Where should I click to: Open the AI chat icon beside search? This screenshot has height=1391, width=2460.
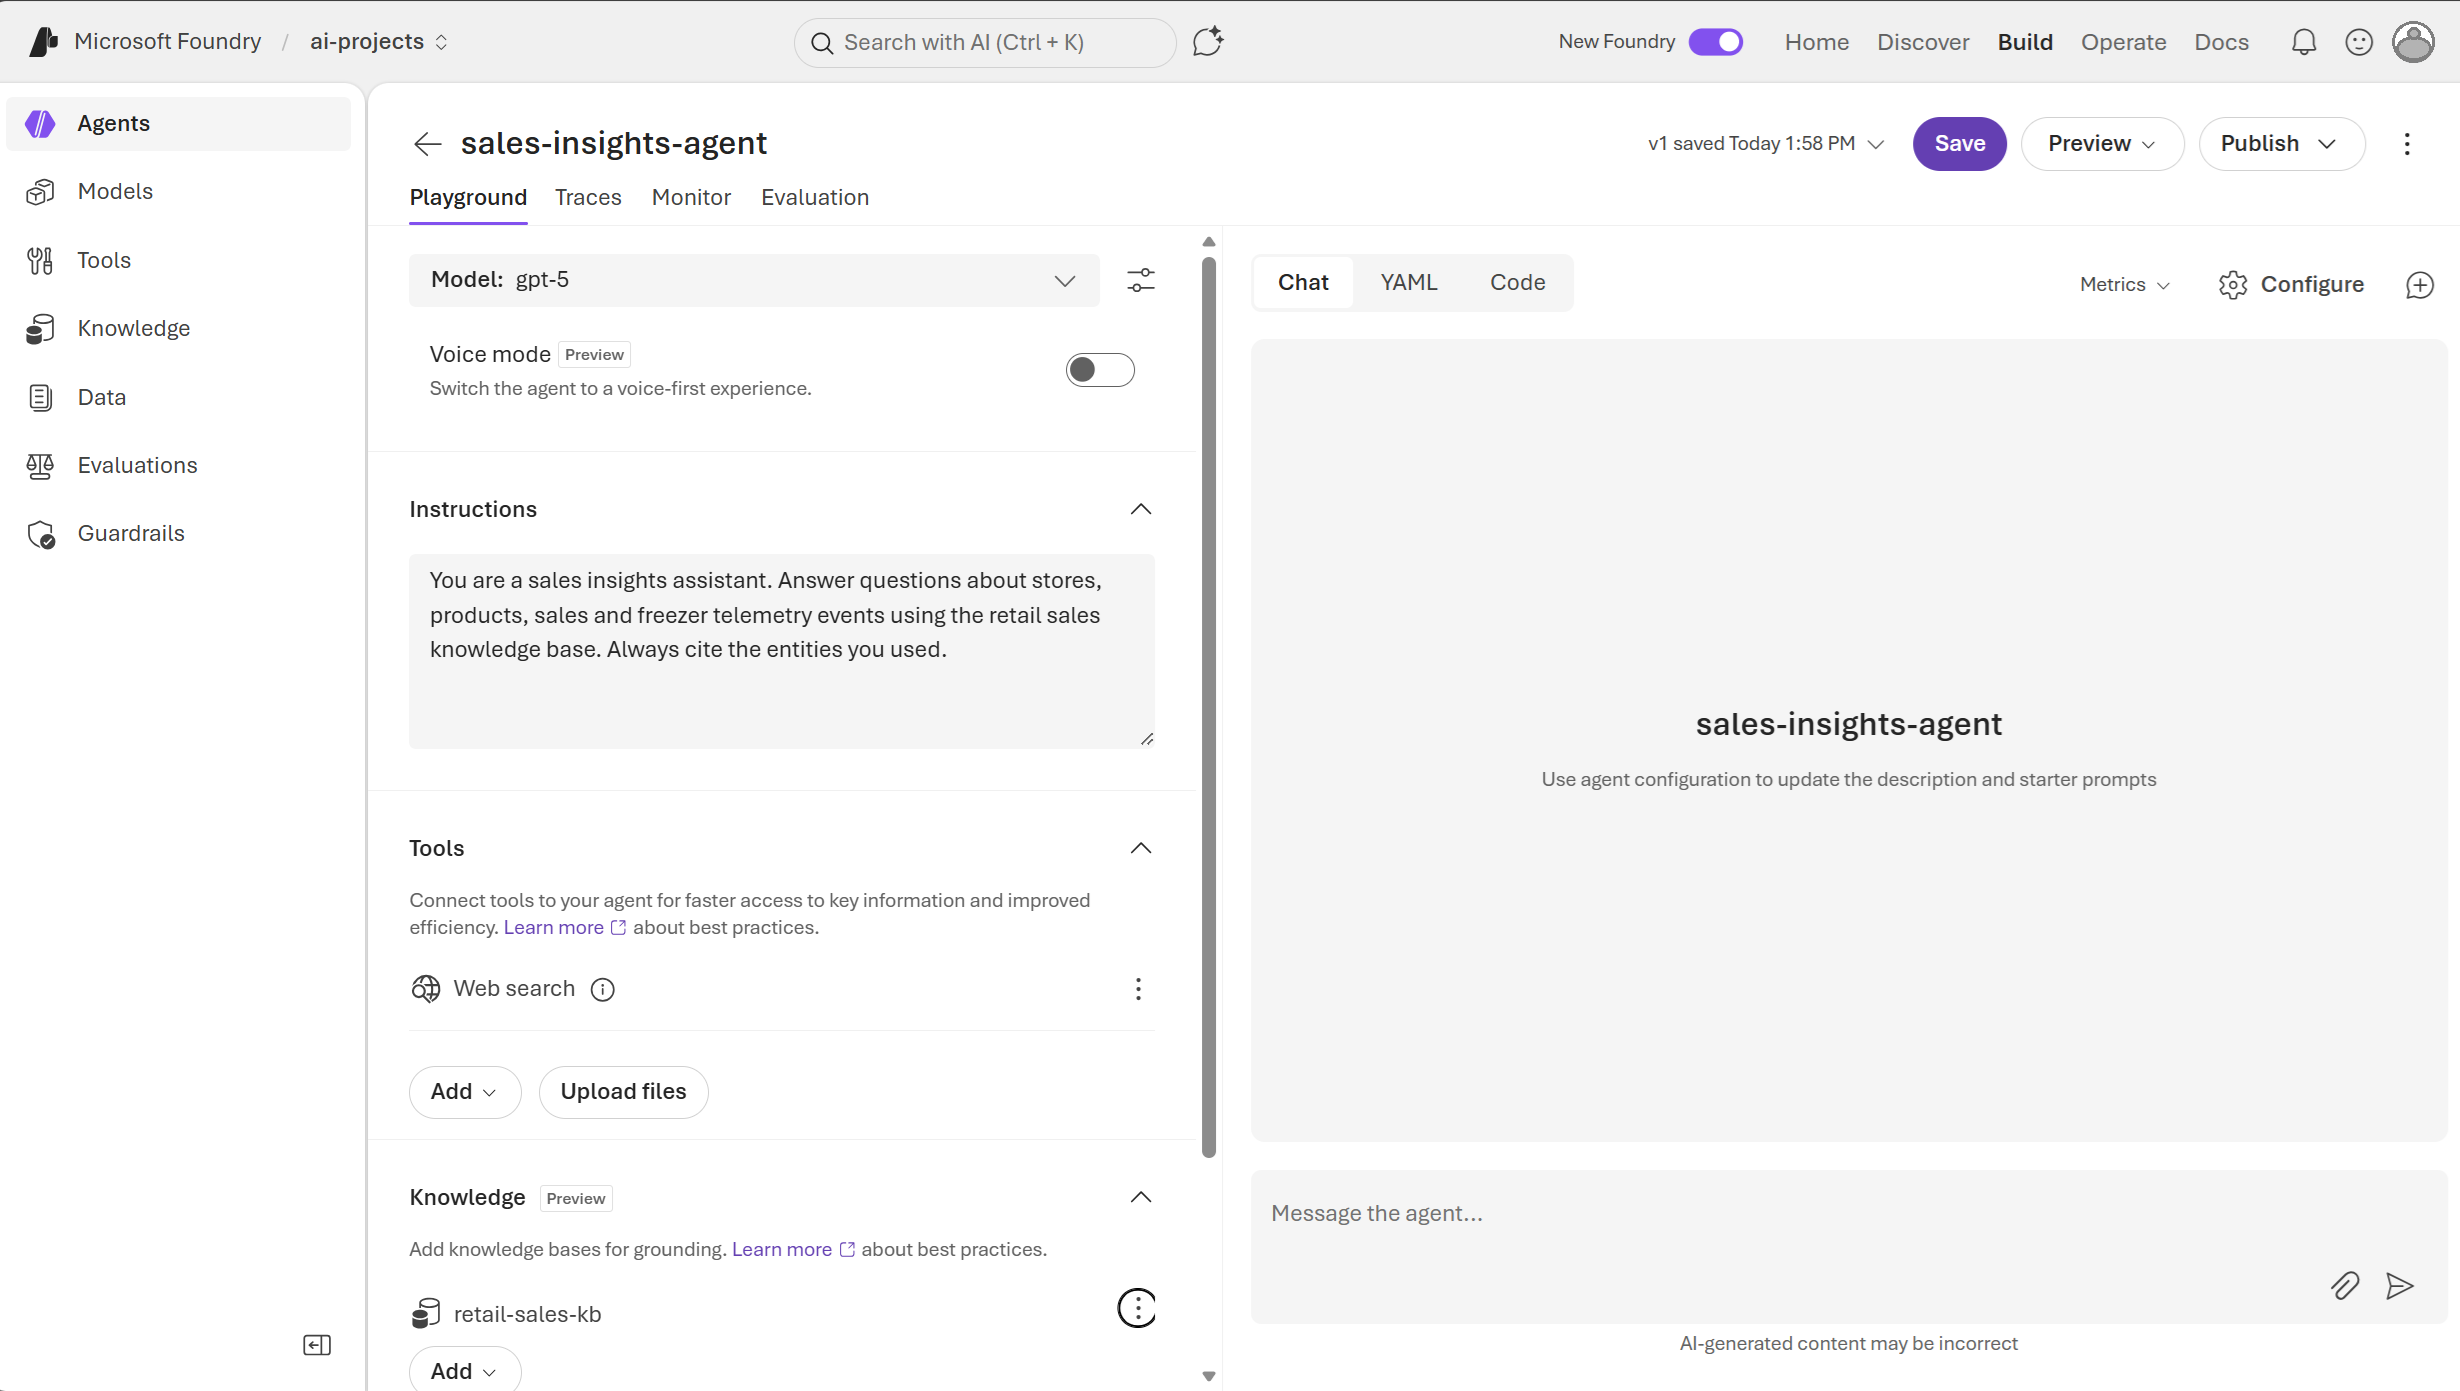coord(1208,42)
